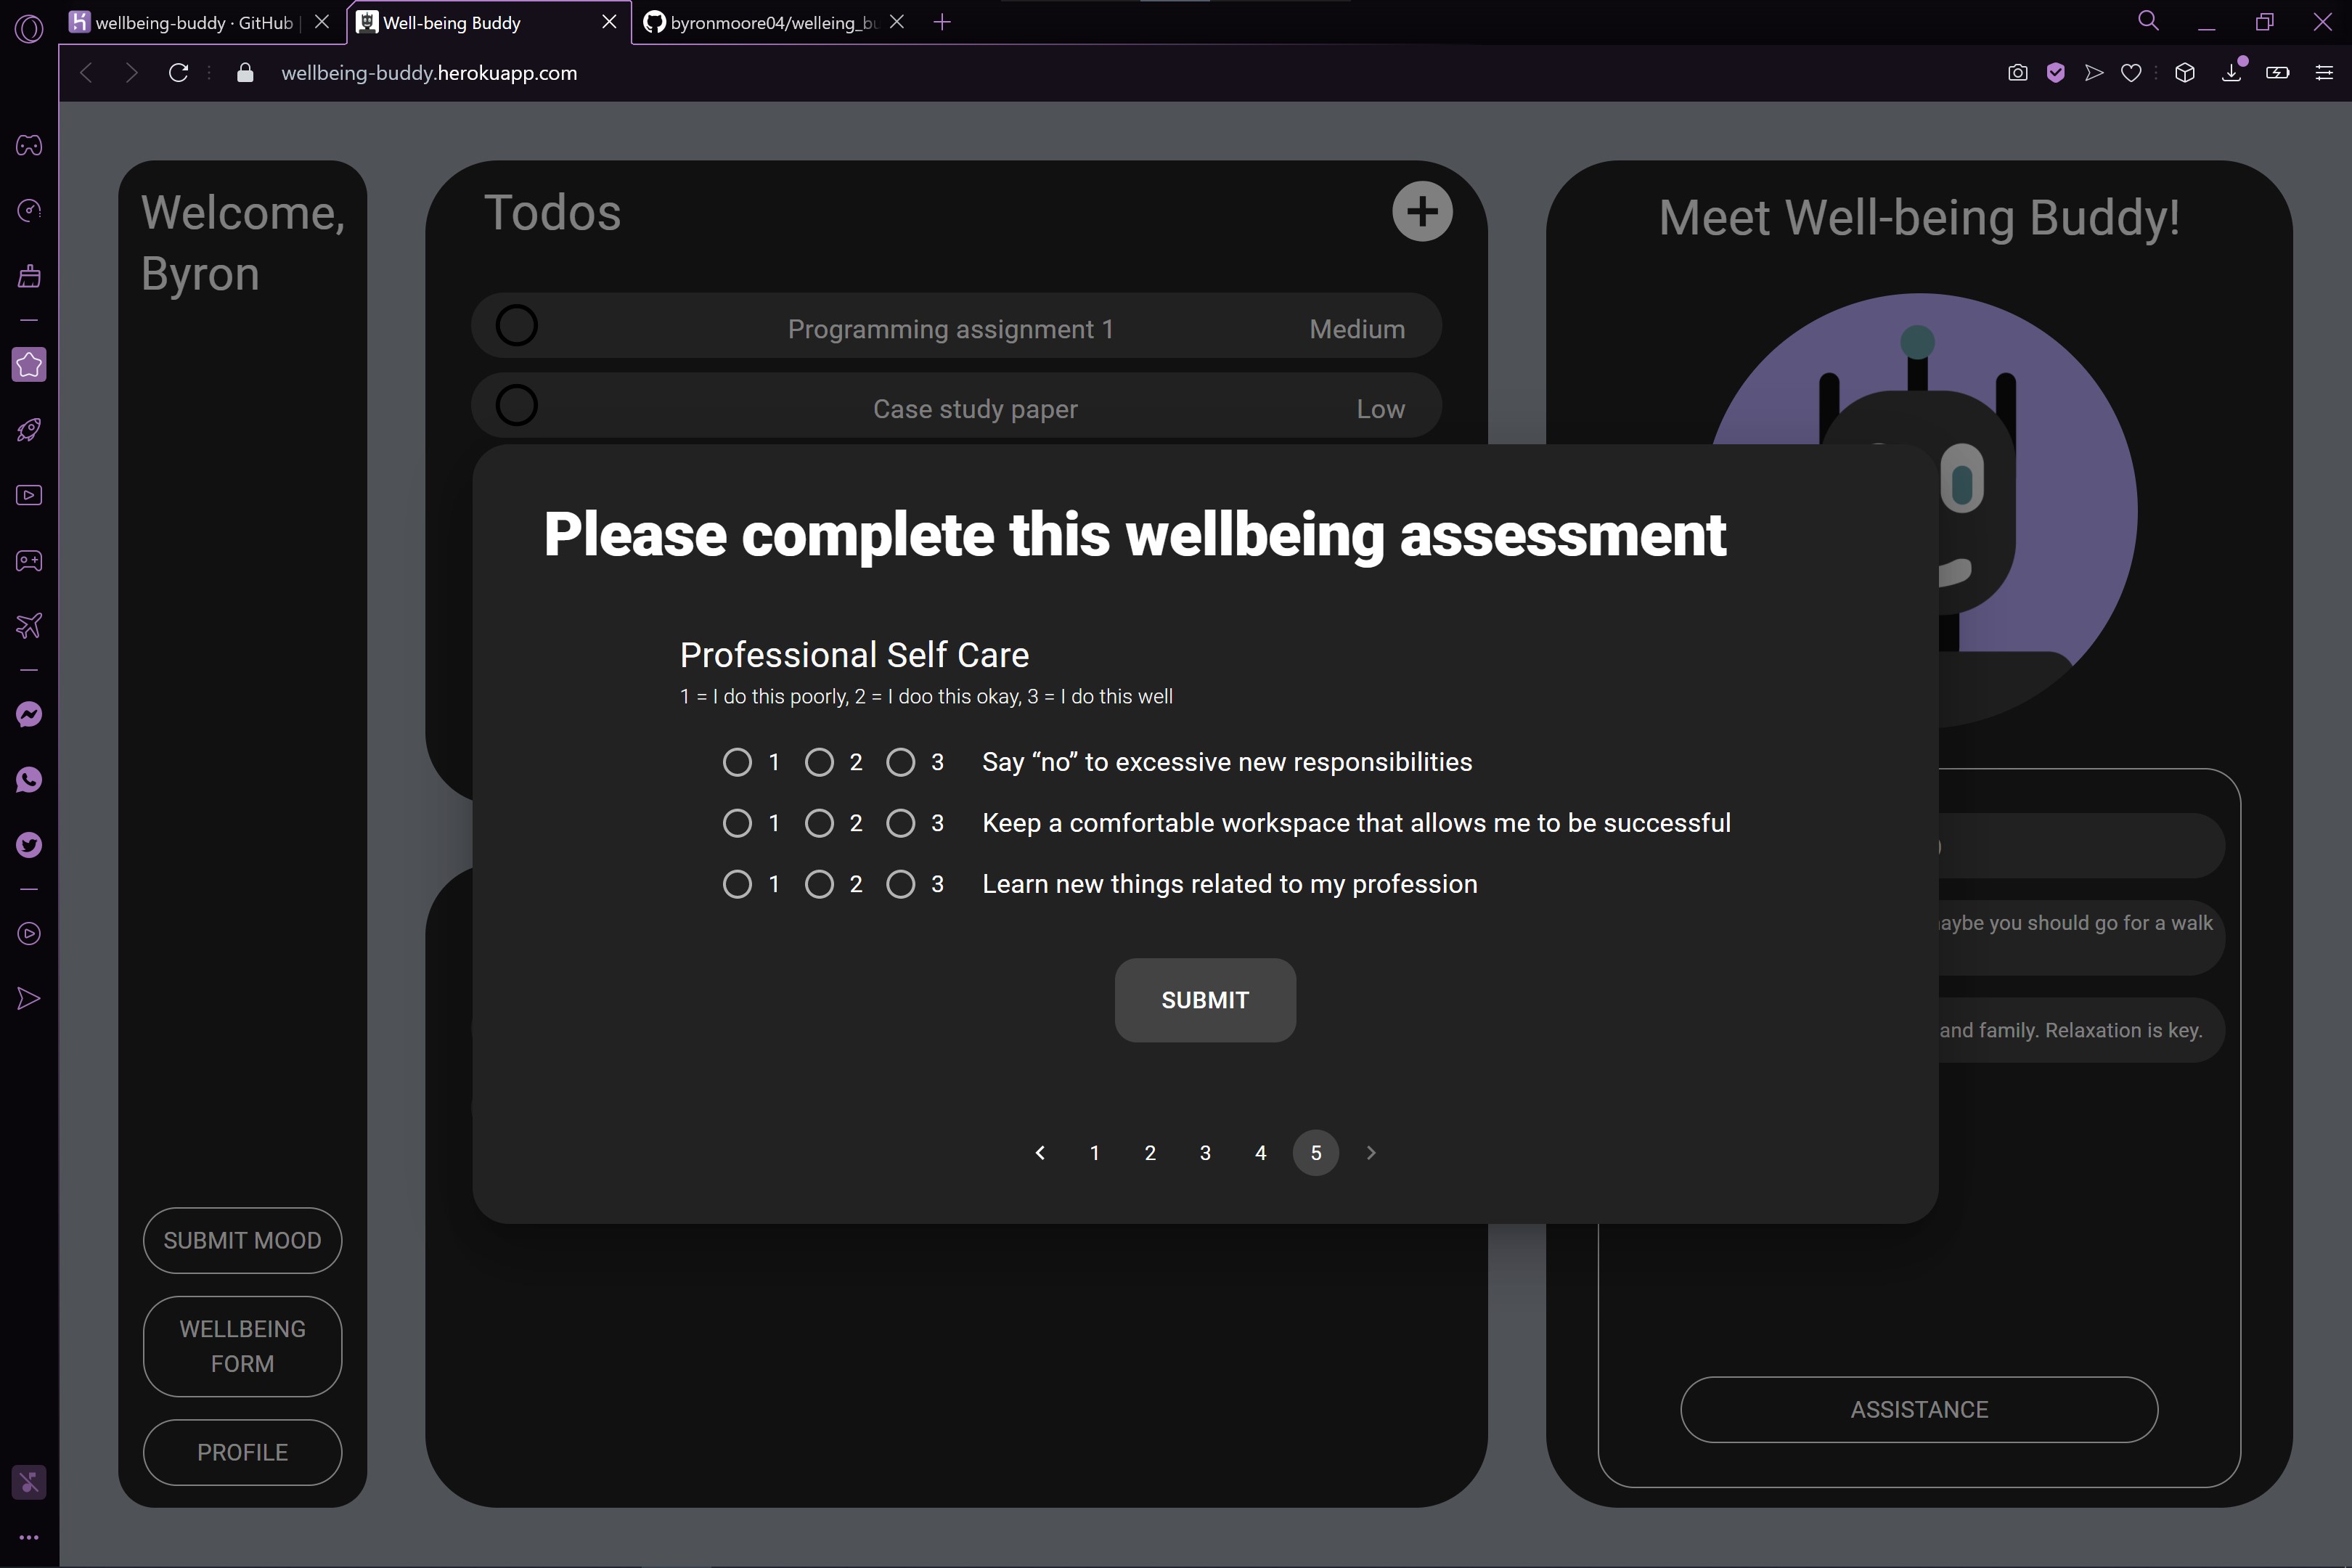Select rating 1 for learning new things
The image size is (2352, 1568).
click(737, 884)
